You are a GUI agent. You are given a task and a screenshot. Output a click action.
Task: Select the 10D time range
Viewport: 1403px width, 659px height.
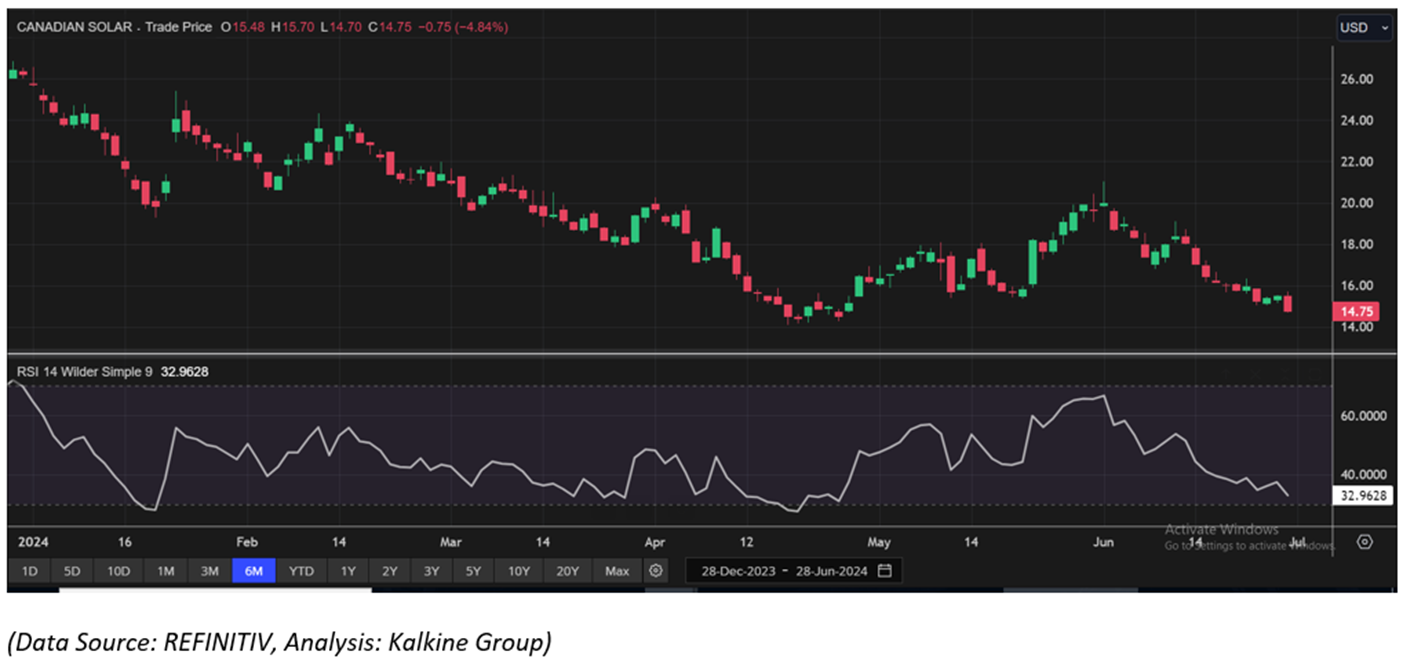coord(119,571)
